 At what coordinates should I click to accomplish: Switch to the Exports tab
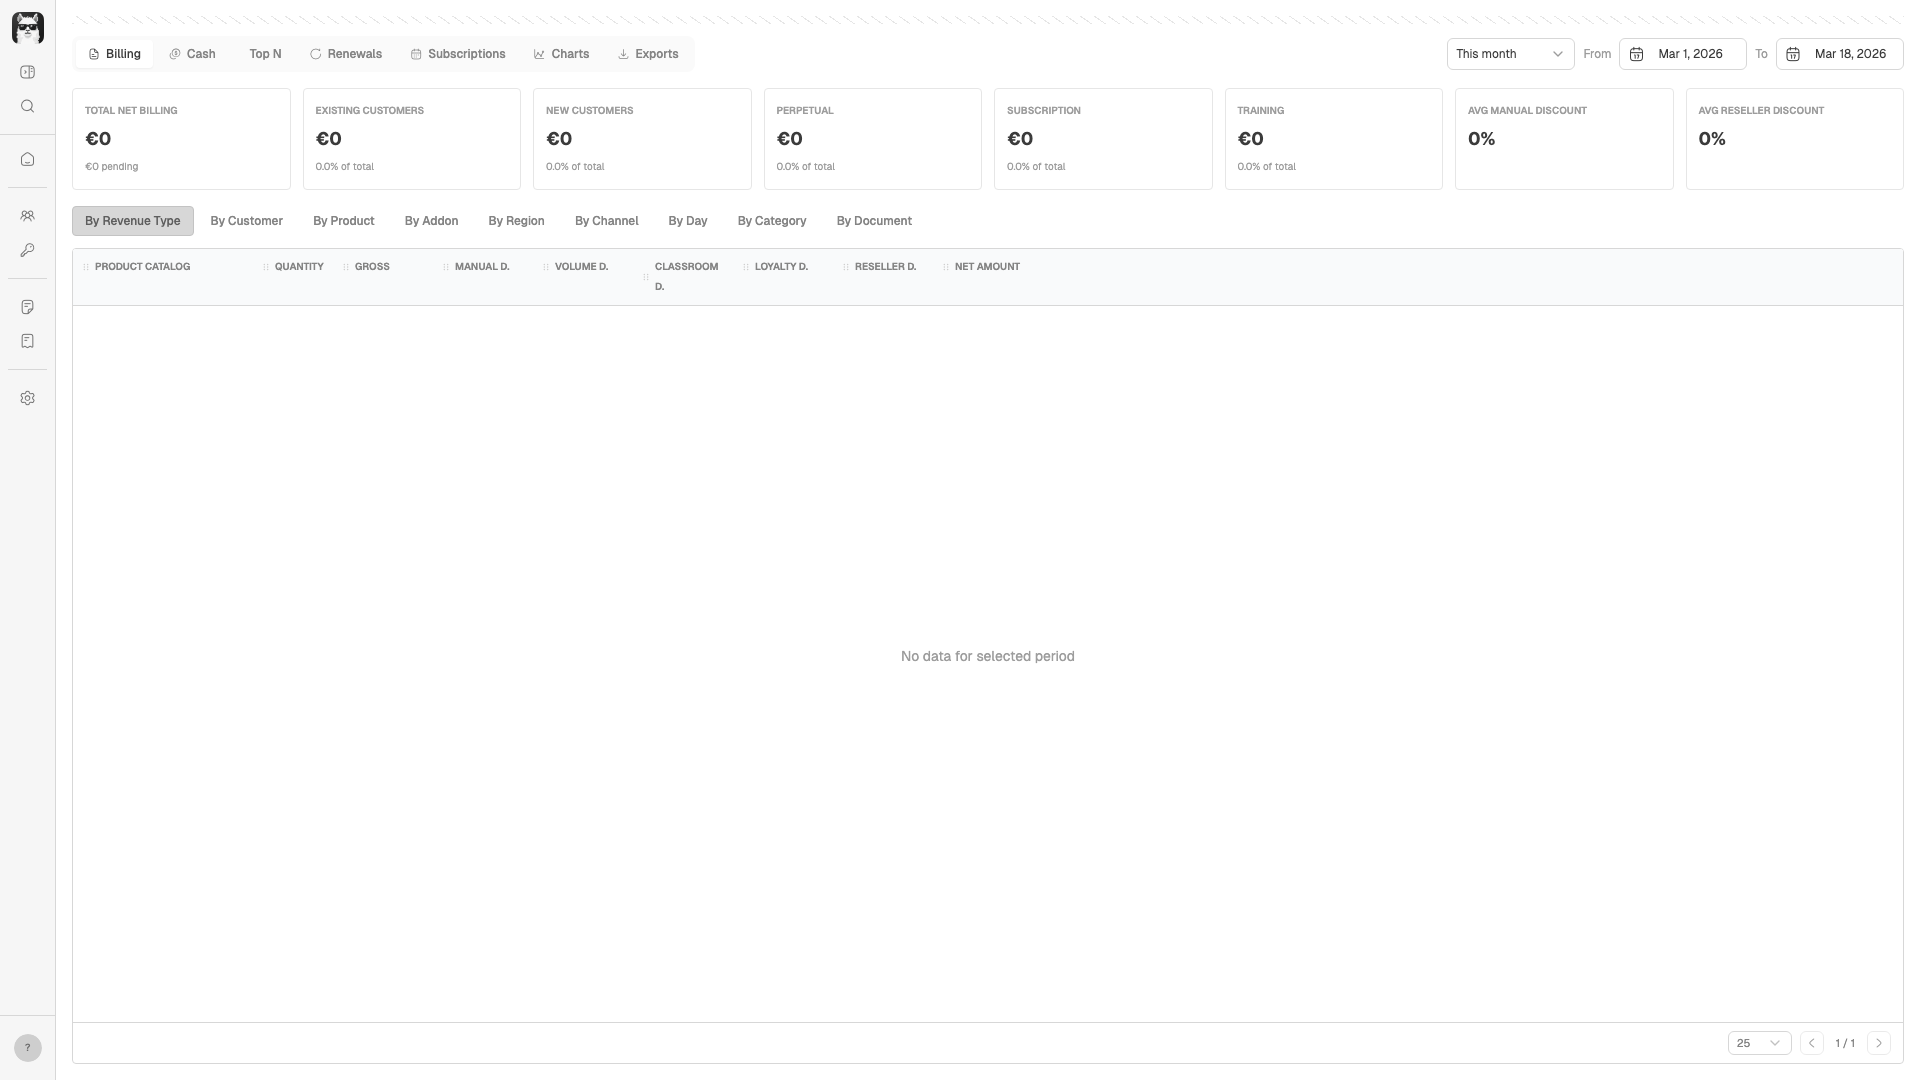coord(648,54)
